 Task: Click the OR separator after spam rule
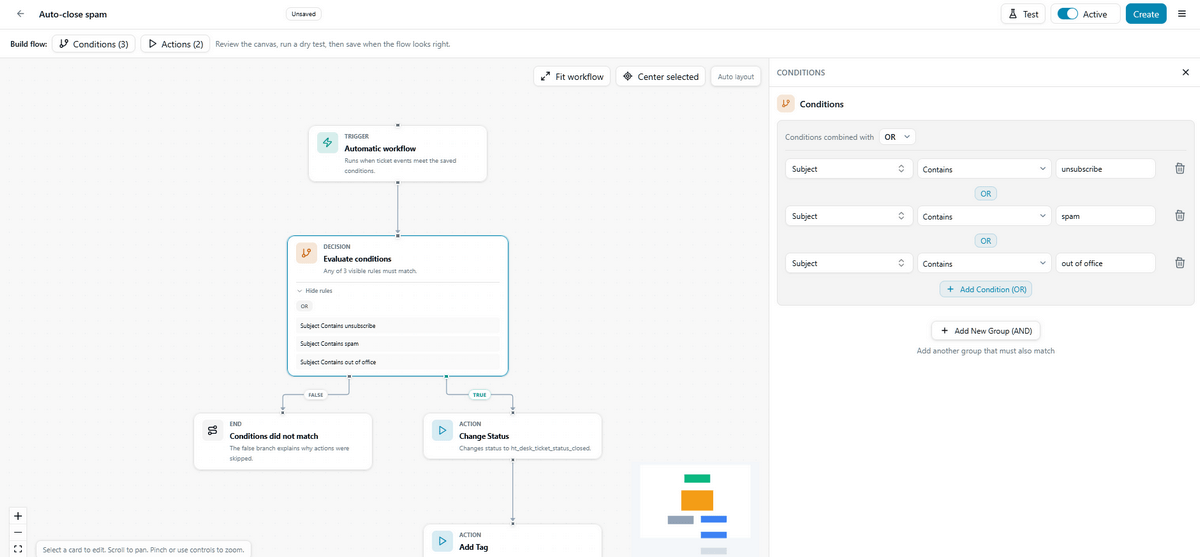click(x=985, y=240)
